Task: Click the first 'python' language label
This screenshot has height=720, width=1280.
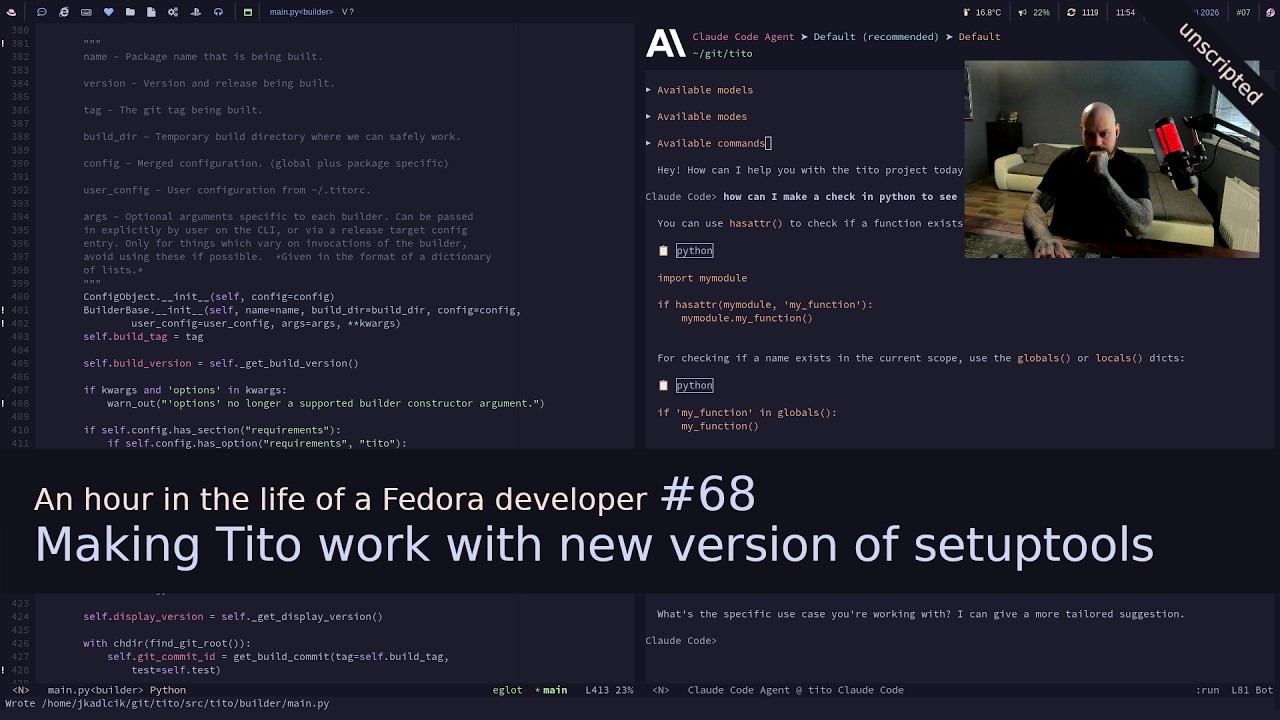Action: pos(694,251)
